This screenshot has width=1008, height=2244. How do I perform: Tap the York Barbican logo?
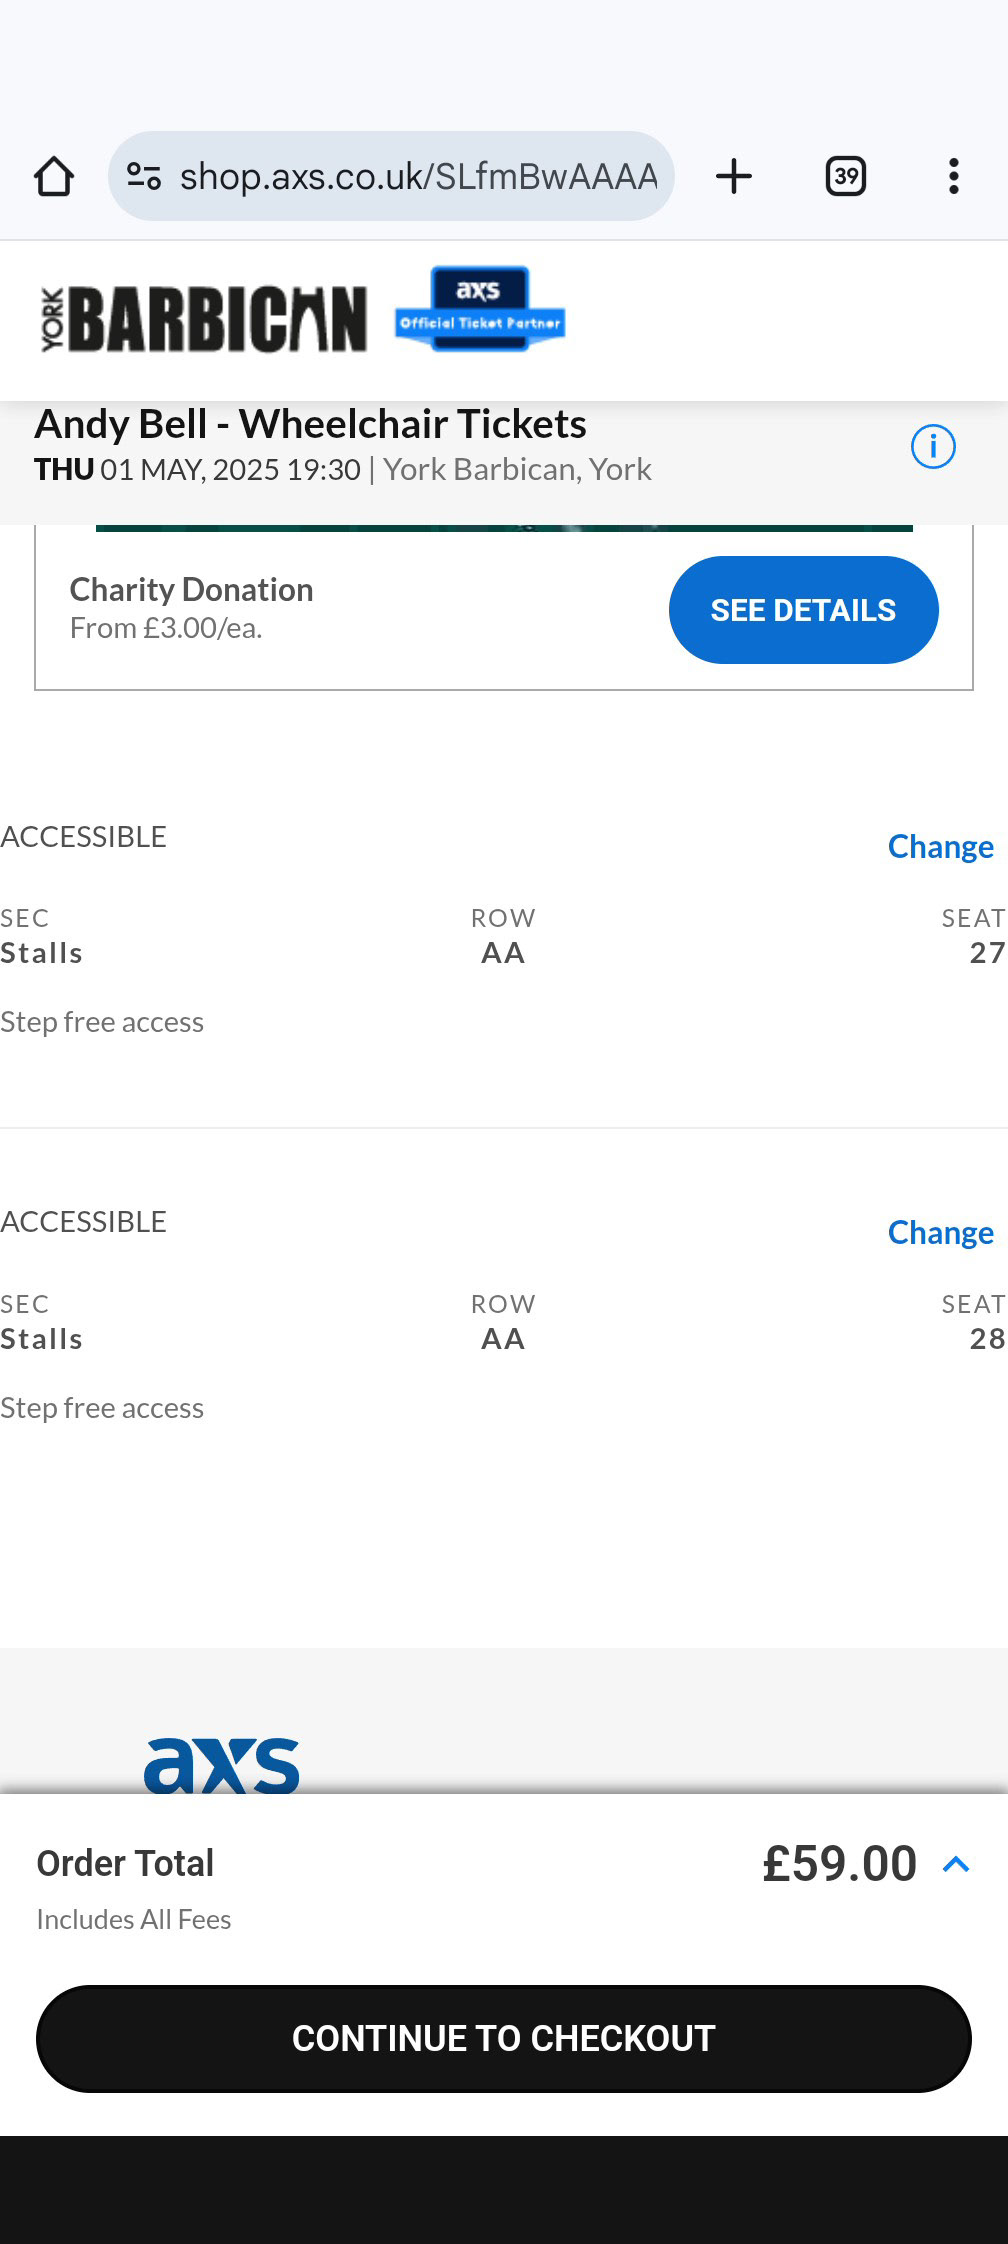[204, 320]
